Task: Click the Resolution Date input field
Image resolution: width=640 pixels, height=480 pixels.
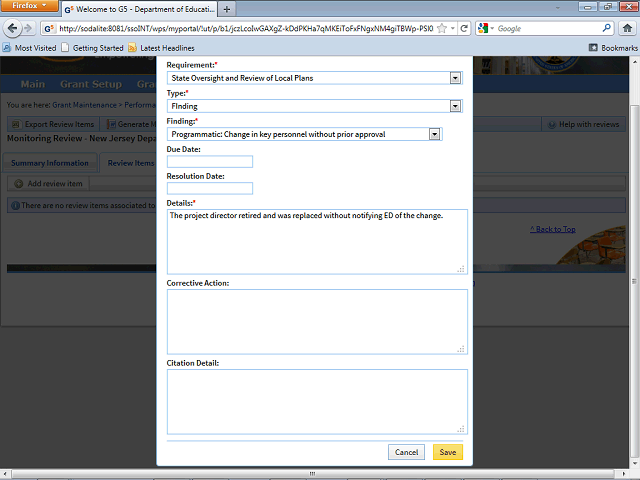Action: point(210,189)
